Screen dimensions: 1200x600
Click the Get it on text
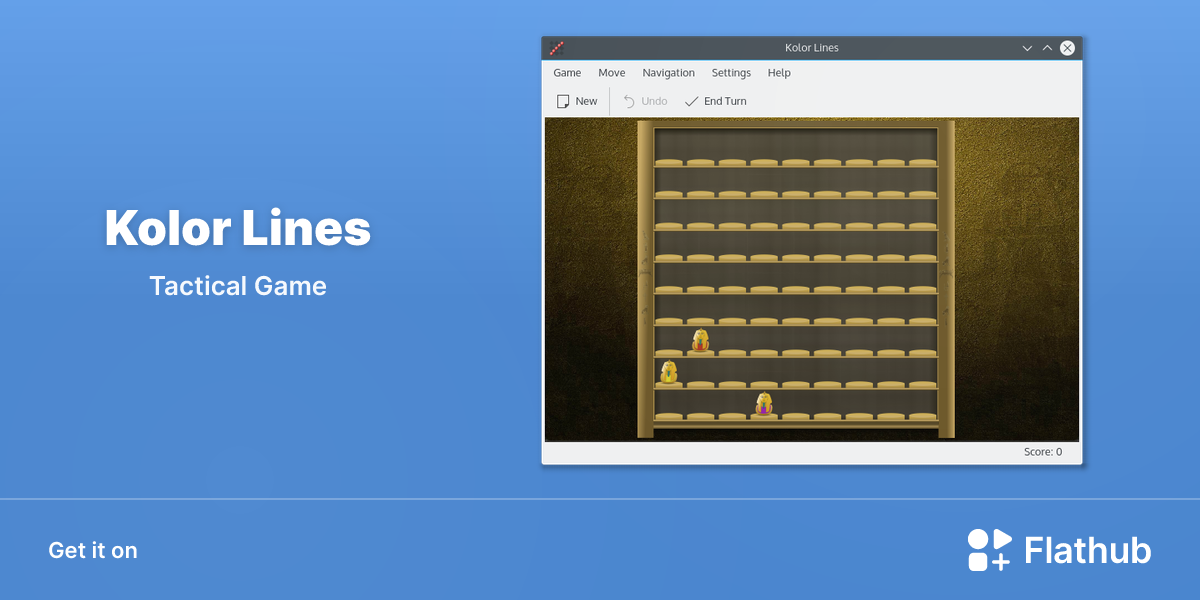93,550
